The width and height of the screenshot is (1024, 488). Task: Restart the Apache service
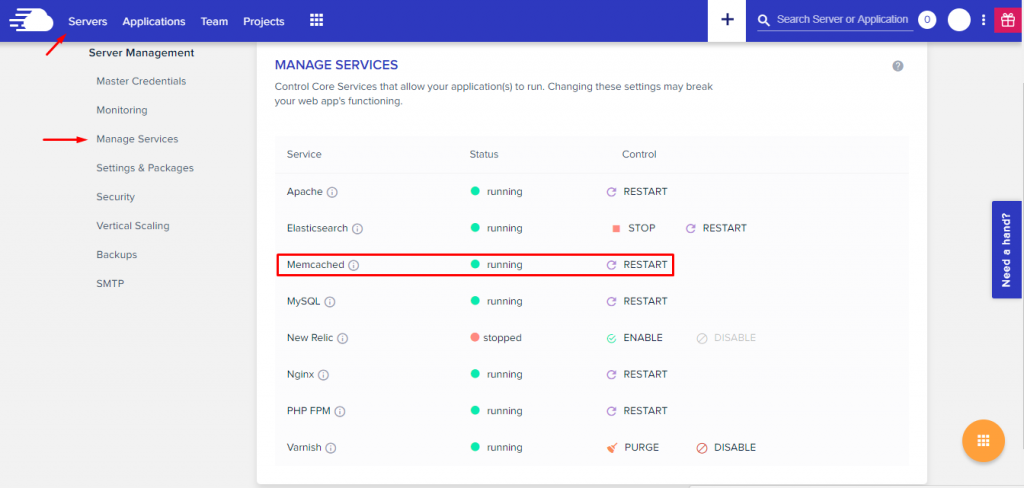click(x=637, y=191)
